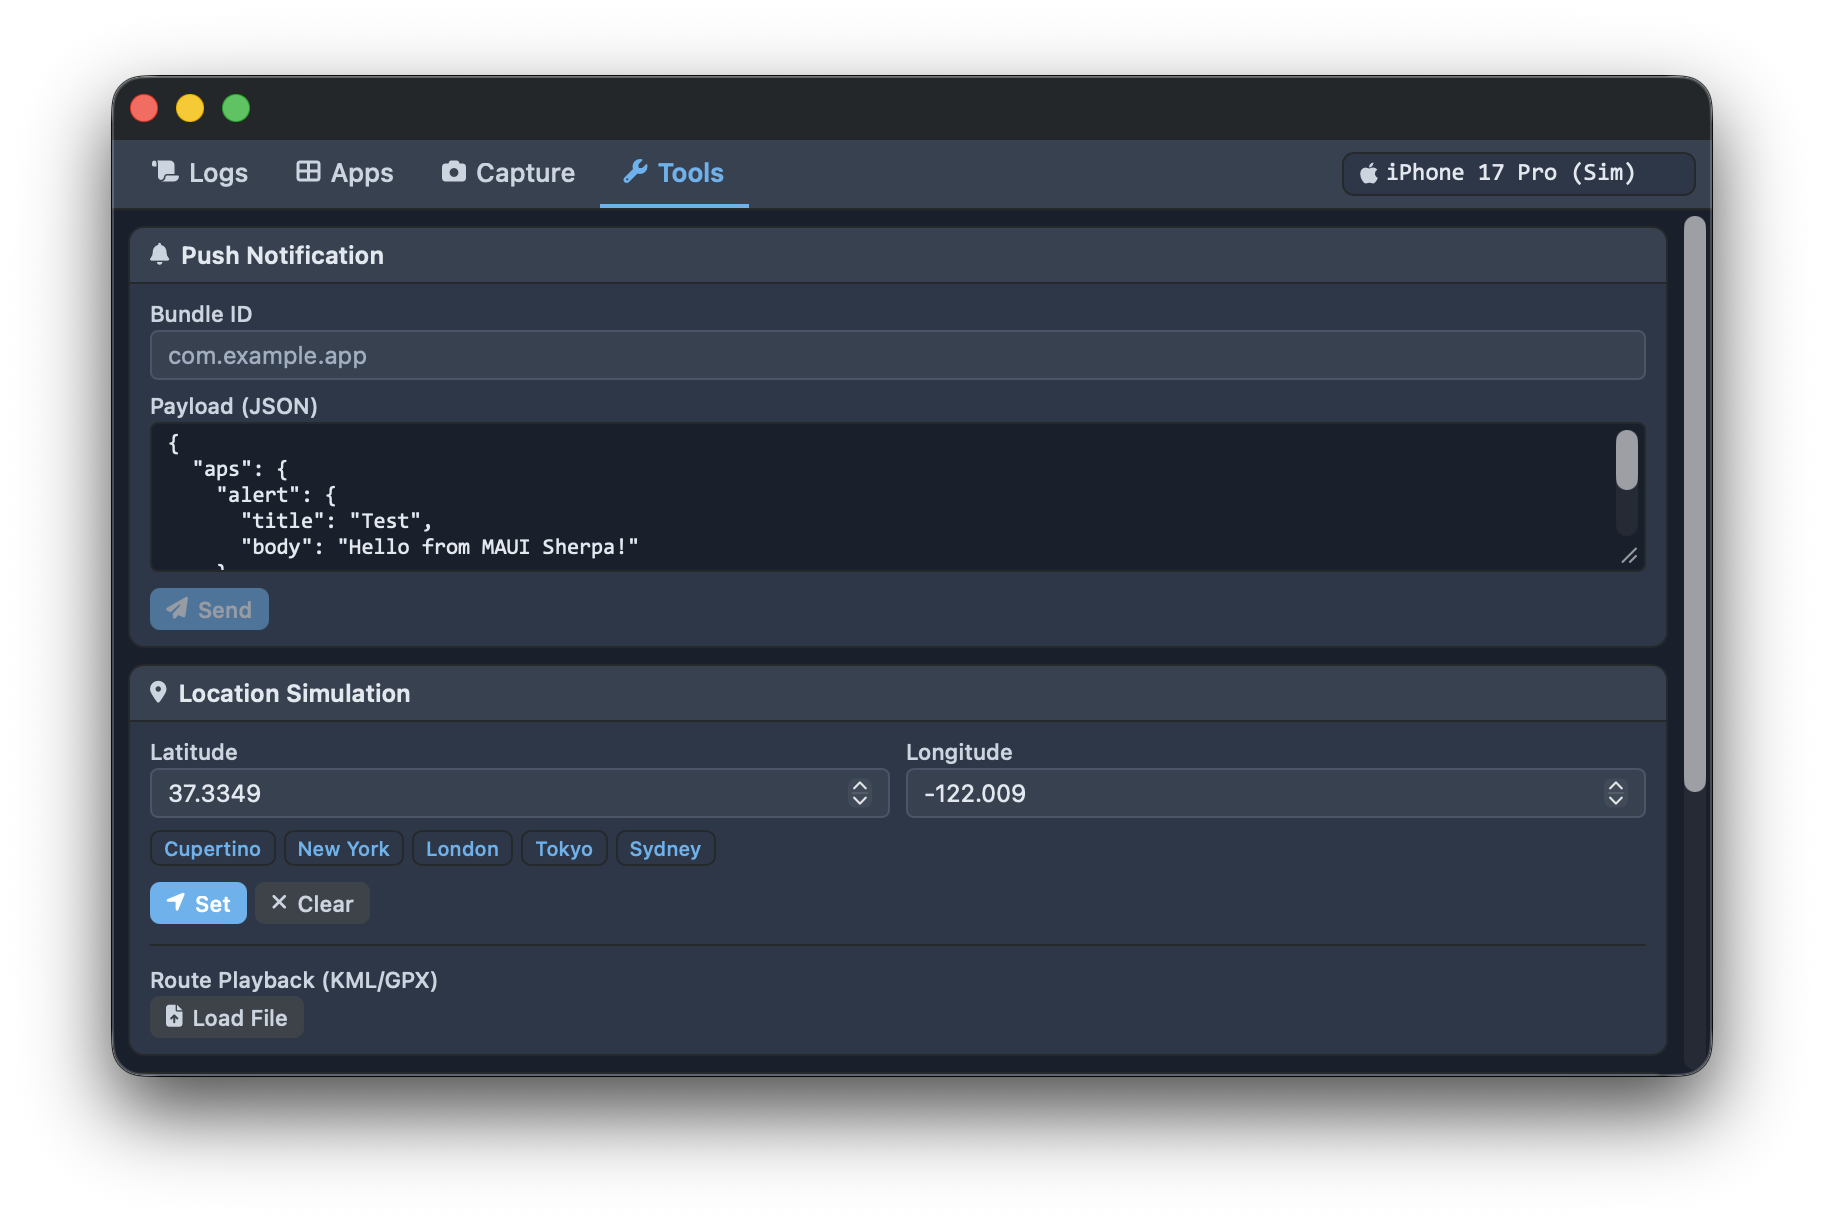This screenshot has width=1824, height=1224.
Task: Click the Bundle ID input field
Action: [897, 355]
